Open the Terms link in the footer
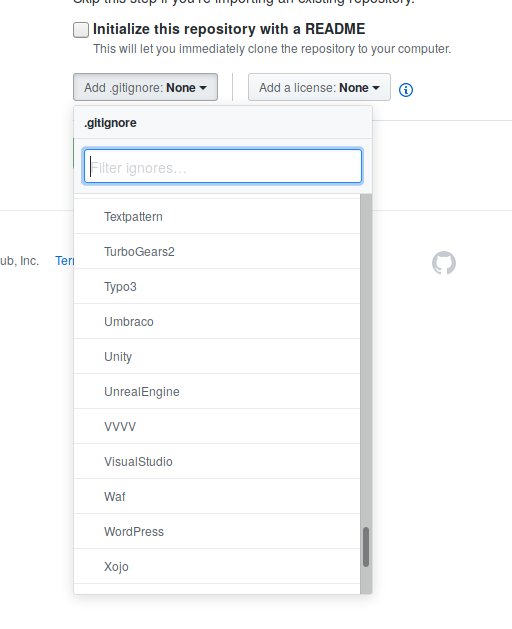 65,261
